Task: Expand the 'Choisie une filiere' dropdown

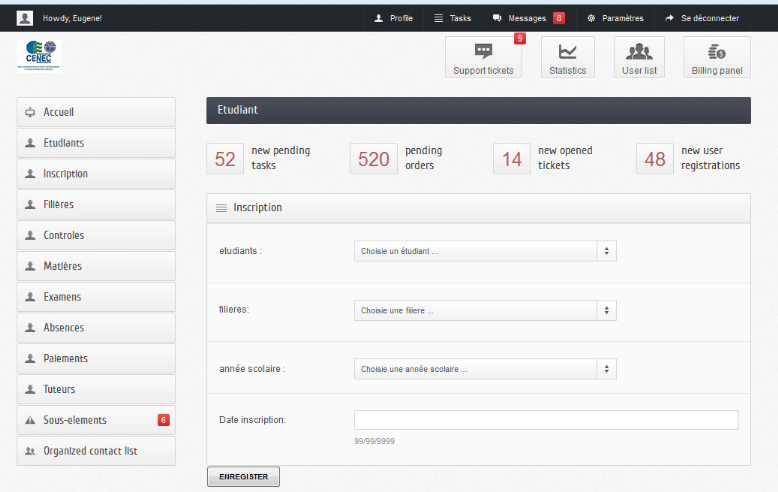Action: pos(485,311)
